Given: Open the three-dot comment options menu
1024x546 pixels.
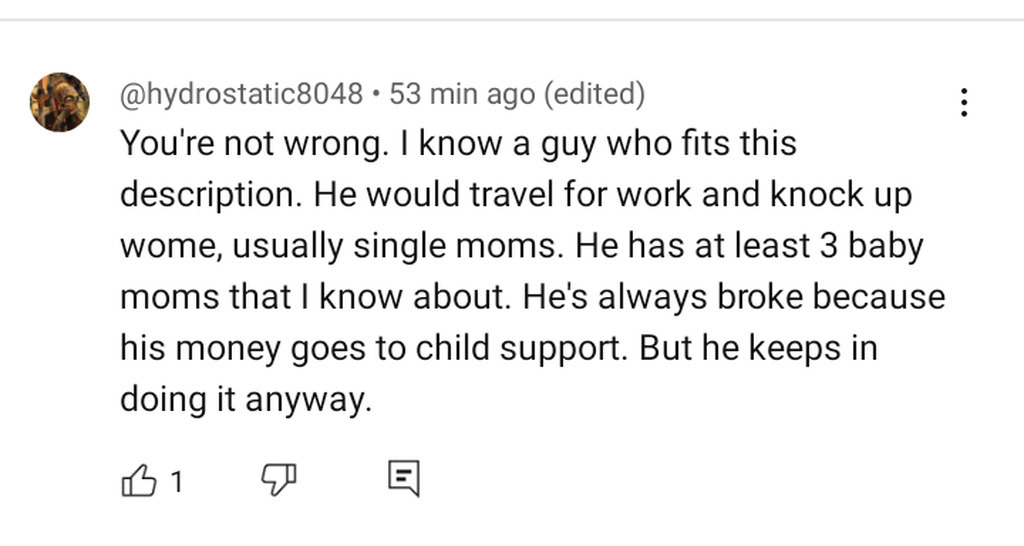Looking at the screenshot, I should pos(964,102).
